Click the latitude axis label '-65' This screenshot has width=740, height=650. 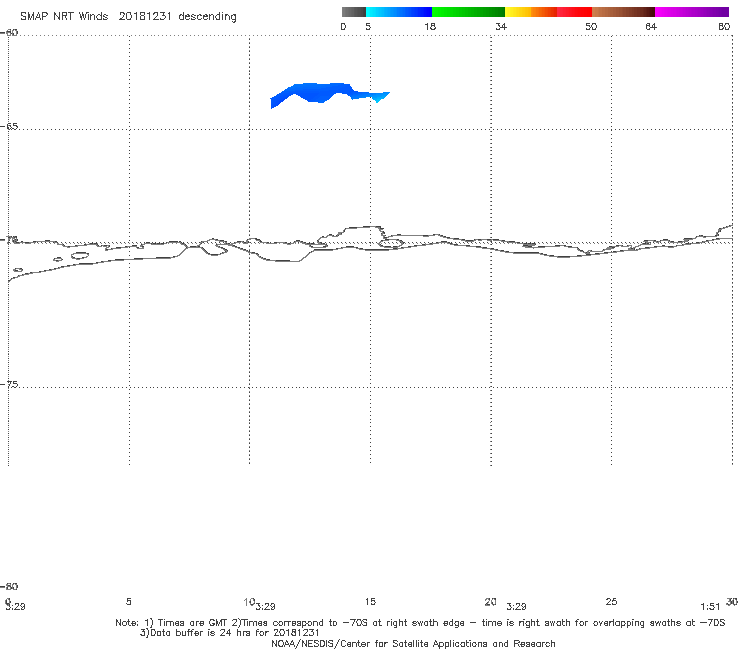tap(10, 127)
